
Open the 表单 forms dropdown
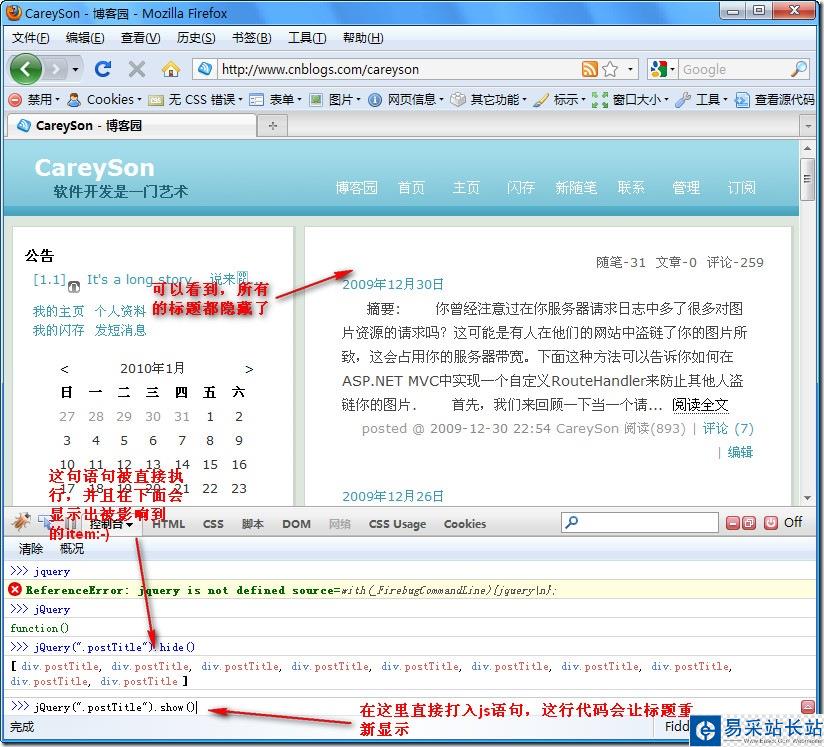click(x=275, y=99)
